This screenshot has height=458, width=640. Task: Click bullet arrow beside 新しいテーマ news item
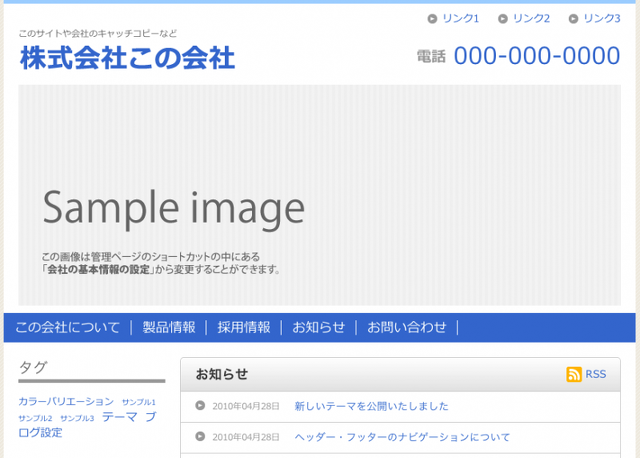tap(200, 406)
